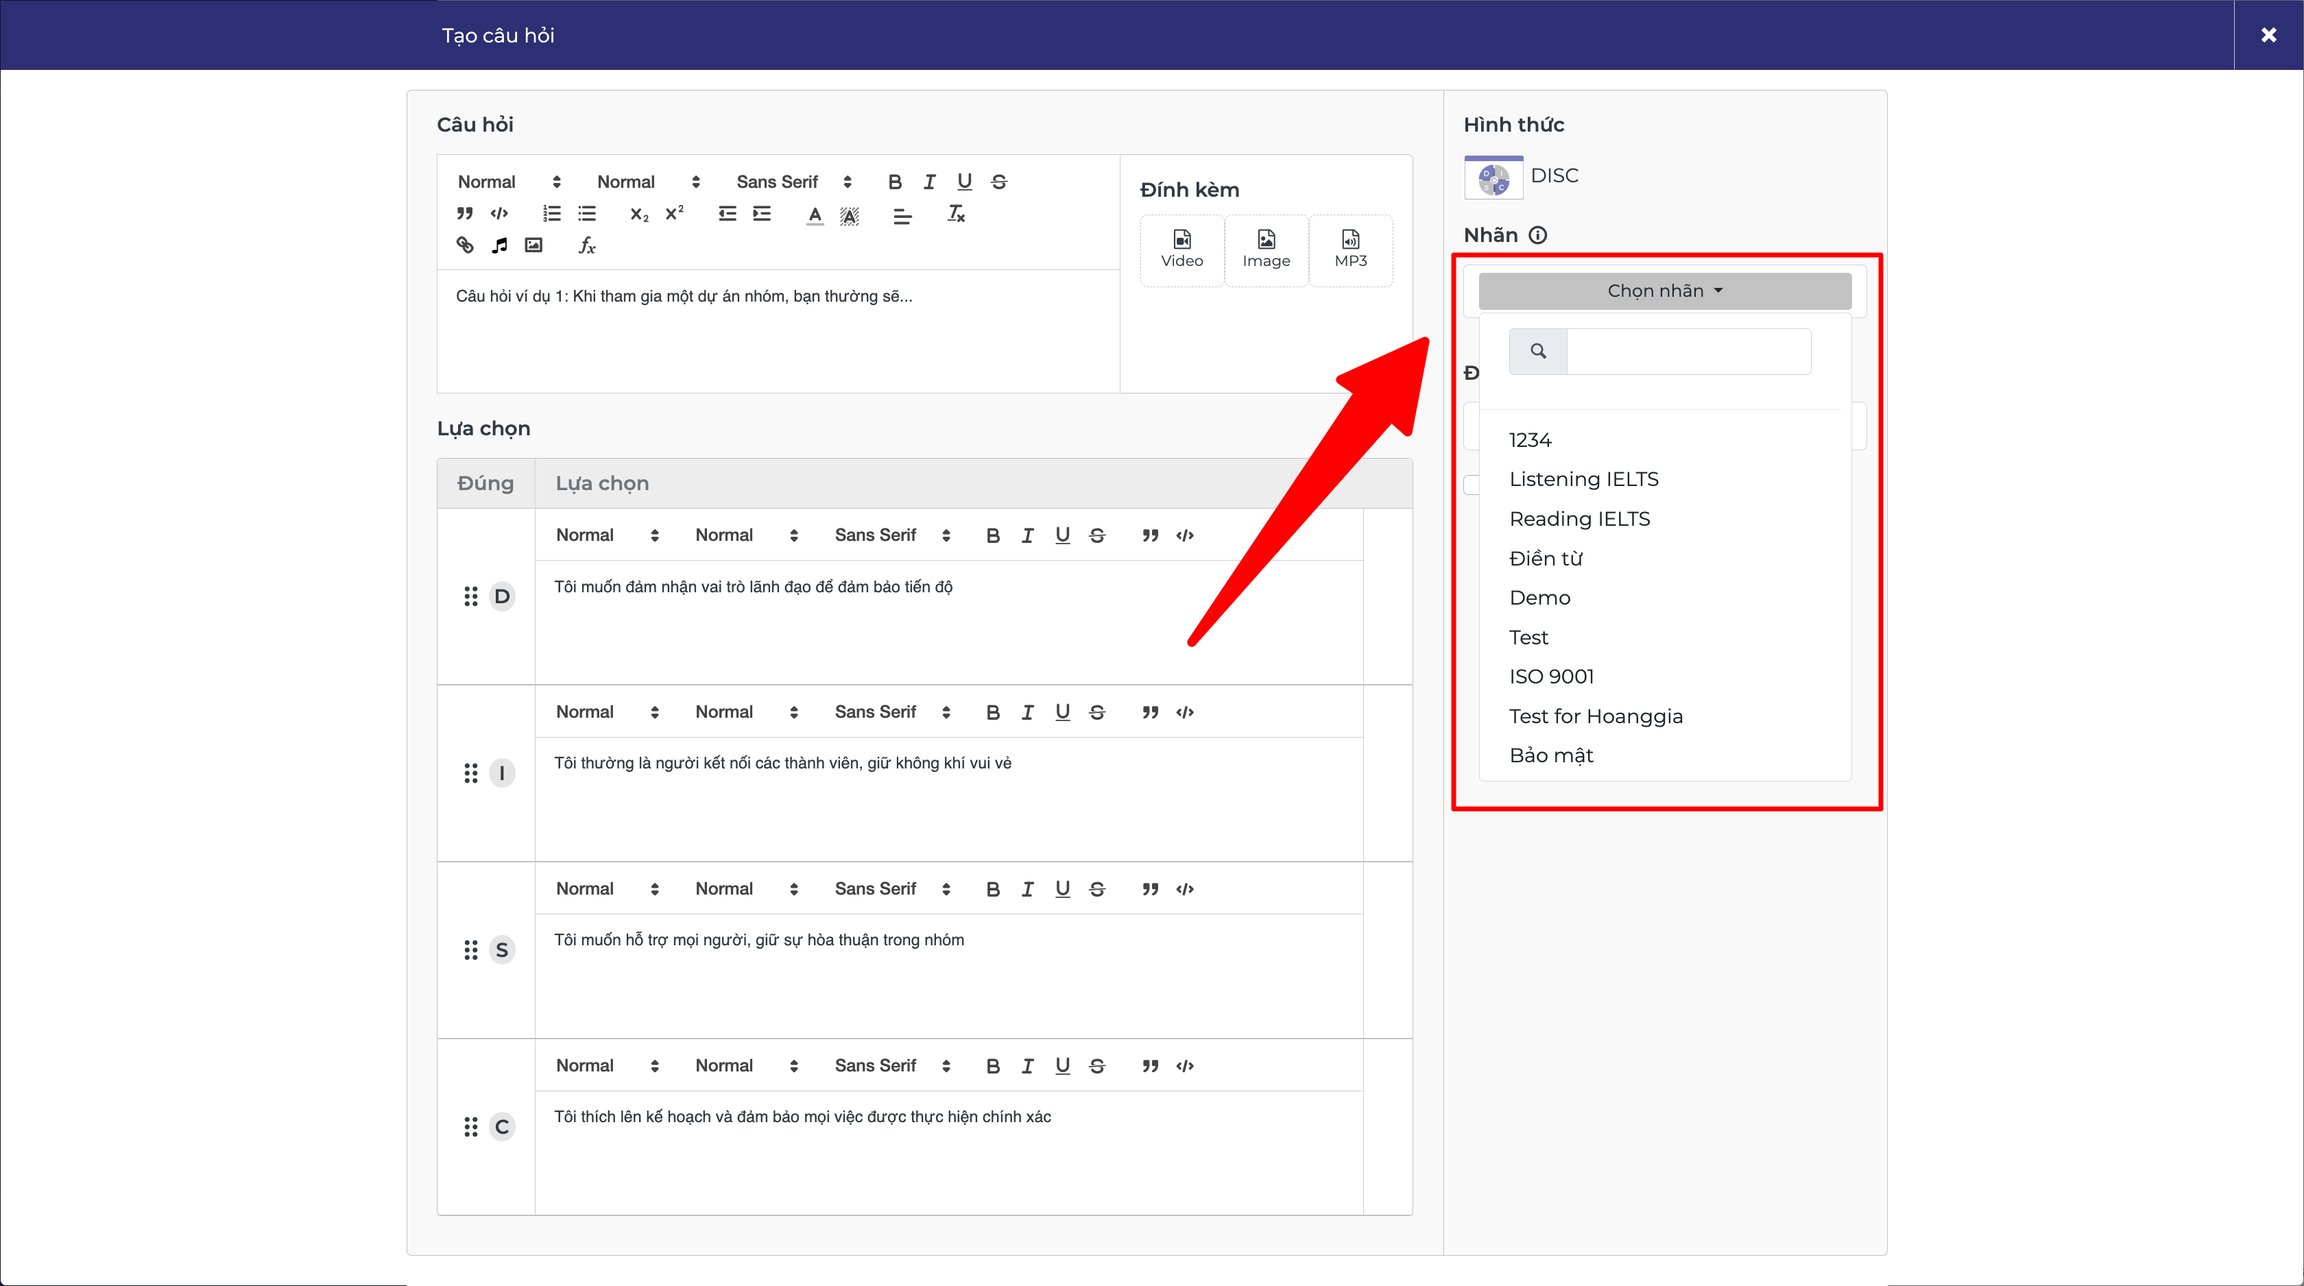Click the insert link icon in question toolbar
Viewport: 2304px width, 1286px height.
pyautogui.click(x=465, y=245)
